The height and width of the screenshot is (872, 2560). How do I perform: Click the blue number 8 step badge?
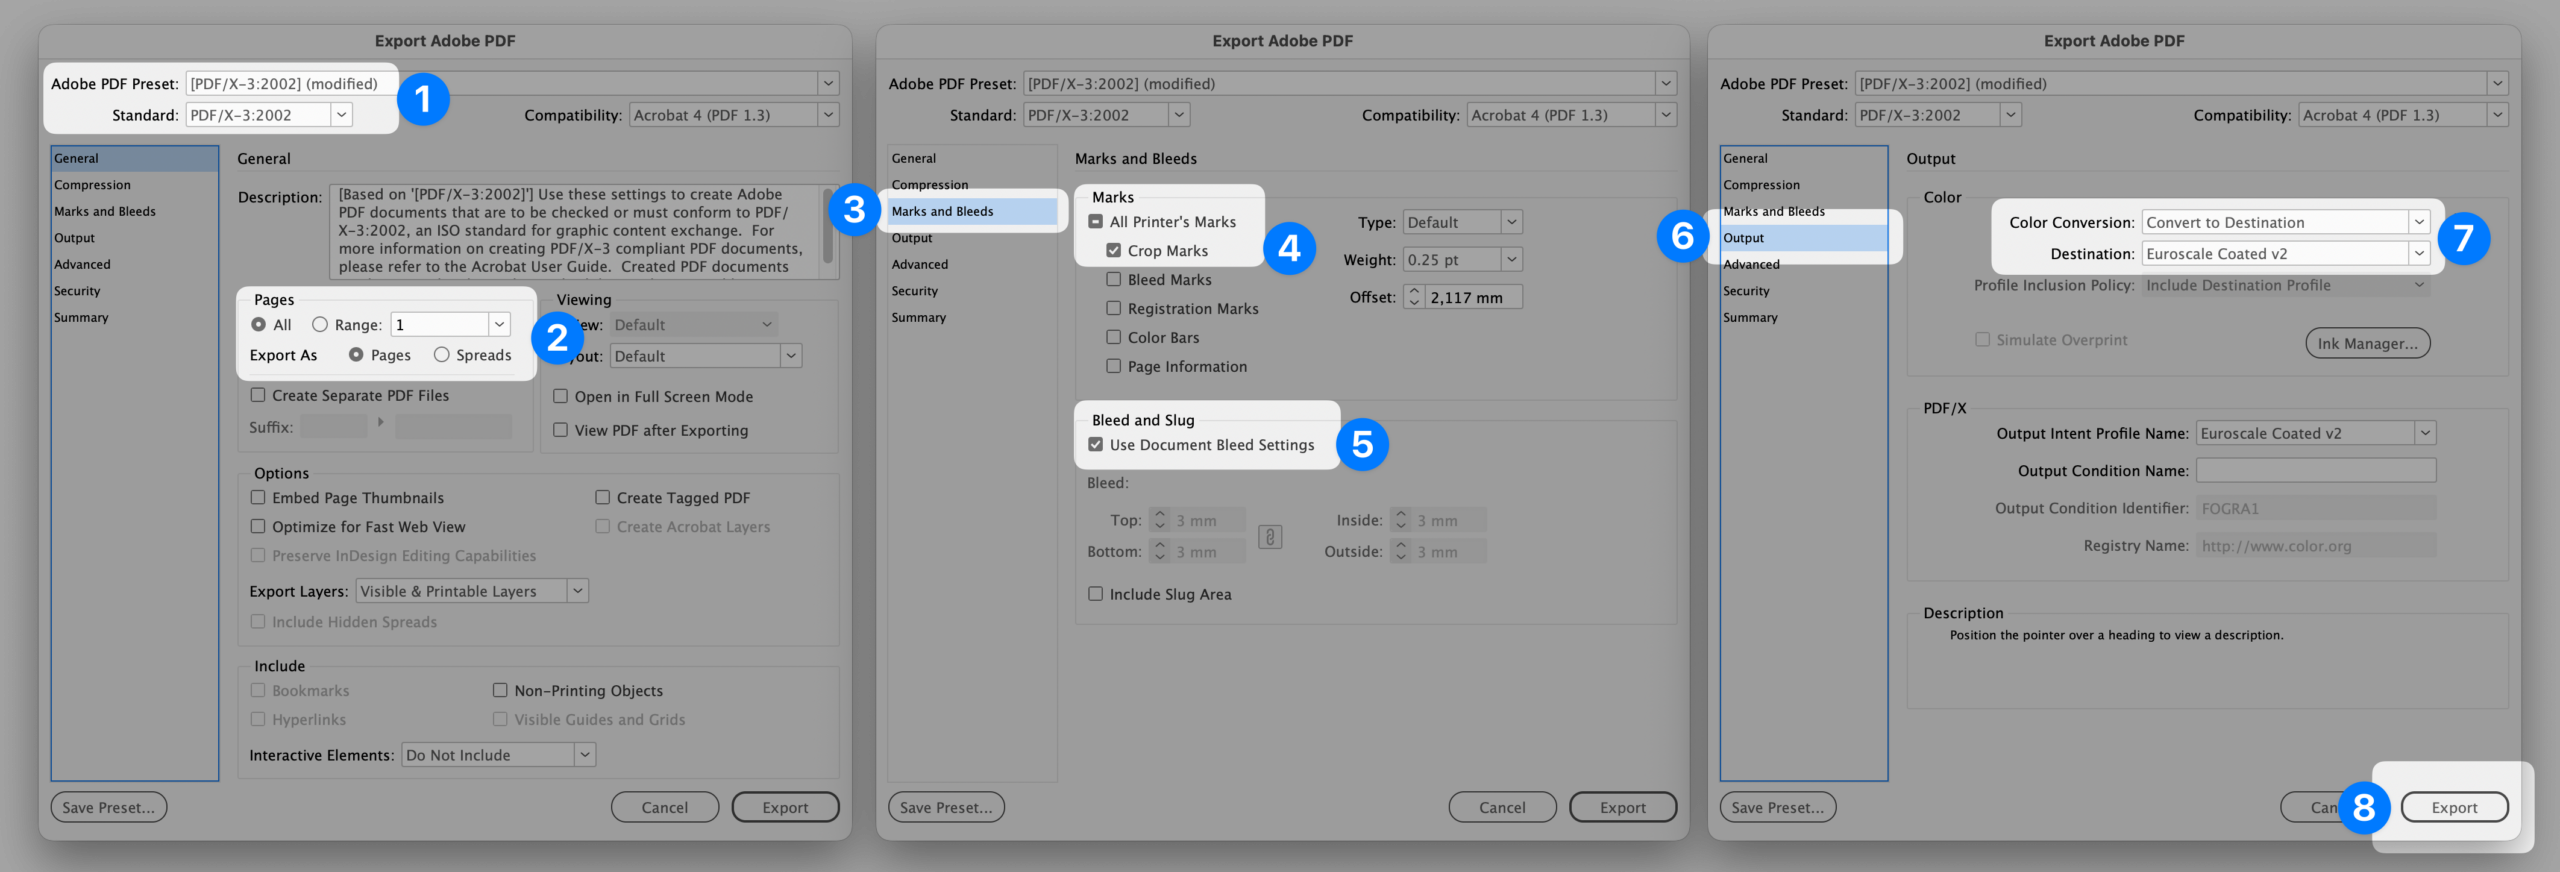(2363, 807)
